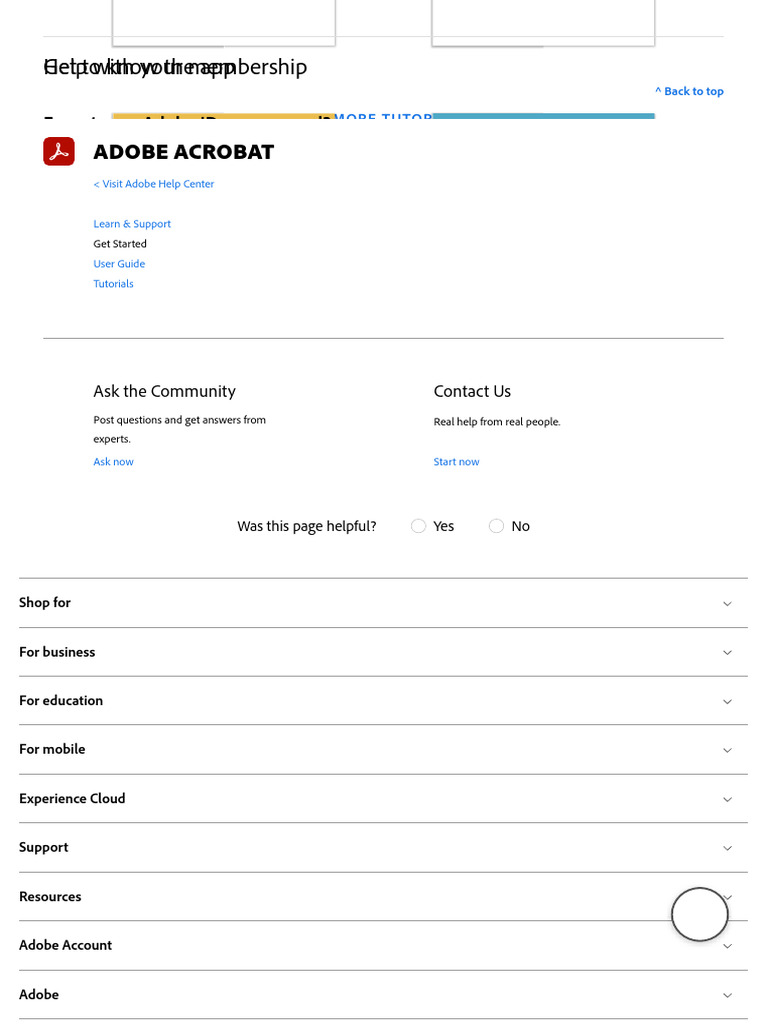Expand the For education section

(383, 701)
